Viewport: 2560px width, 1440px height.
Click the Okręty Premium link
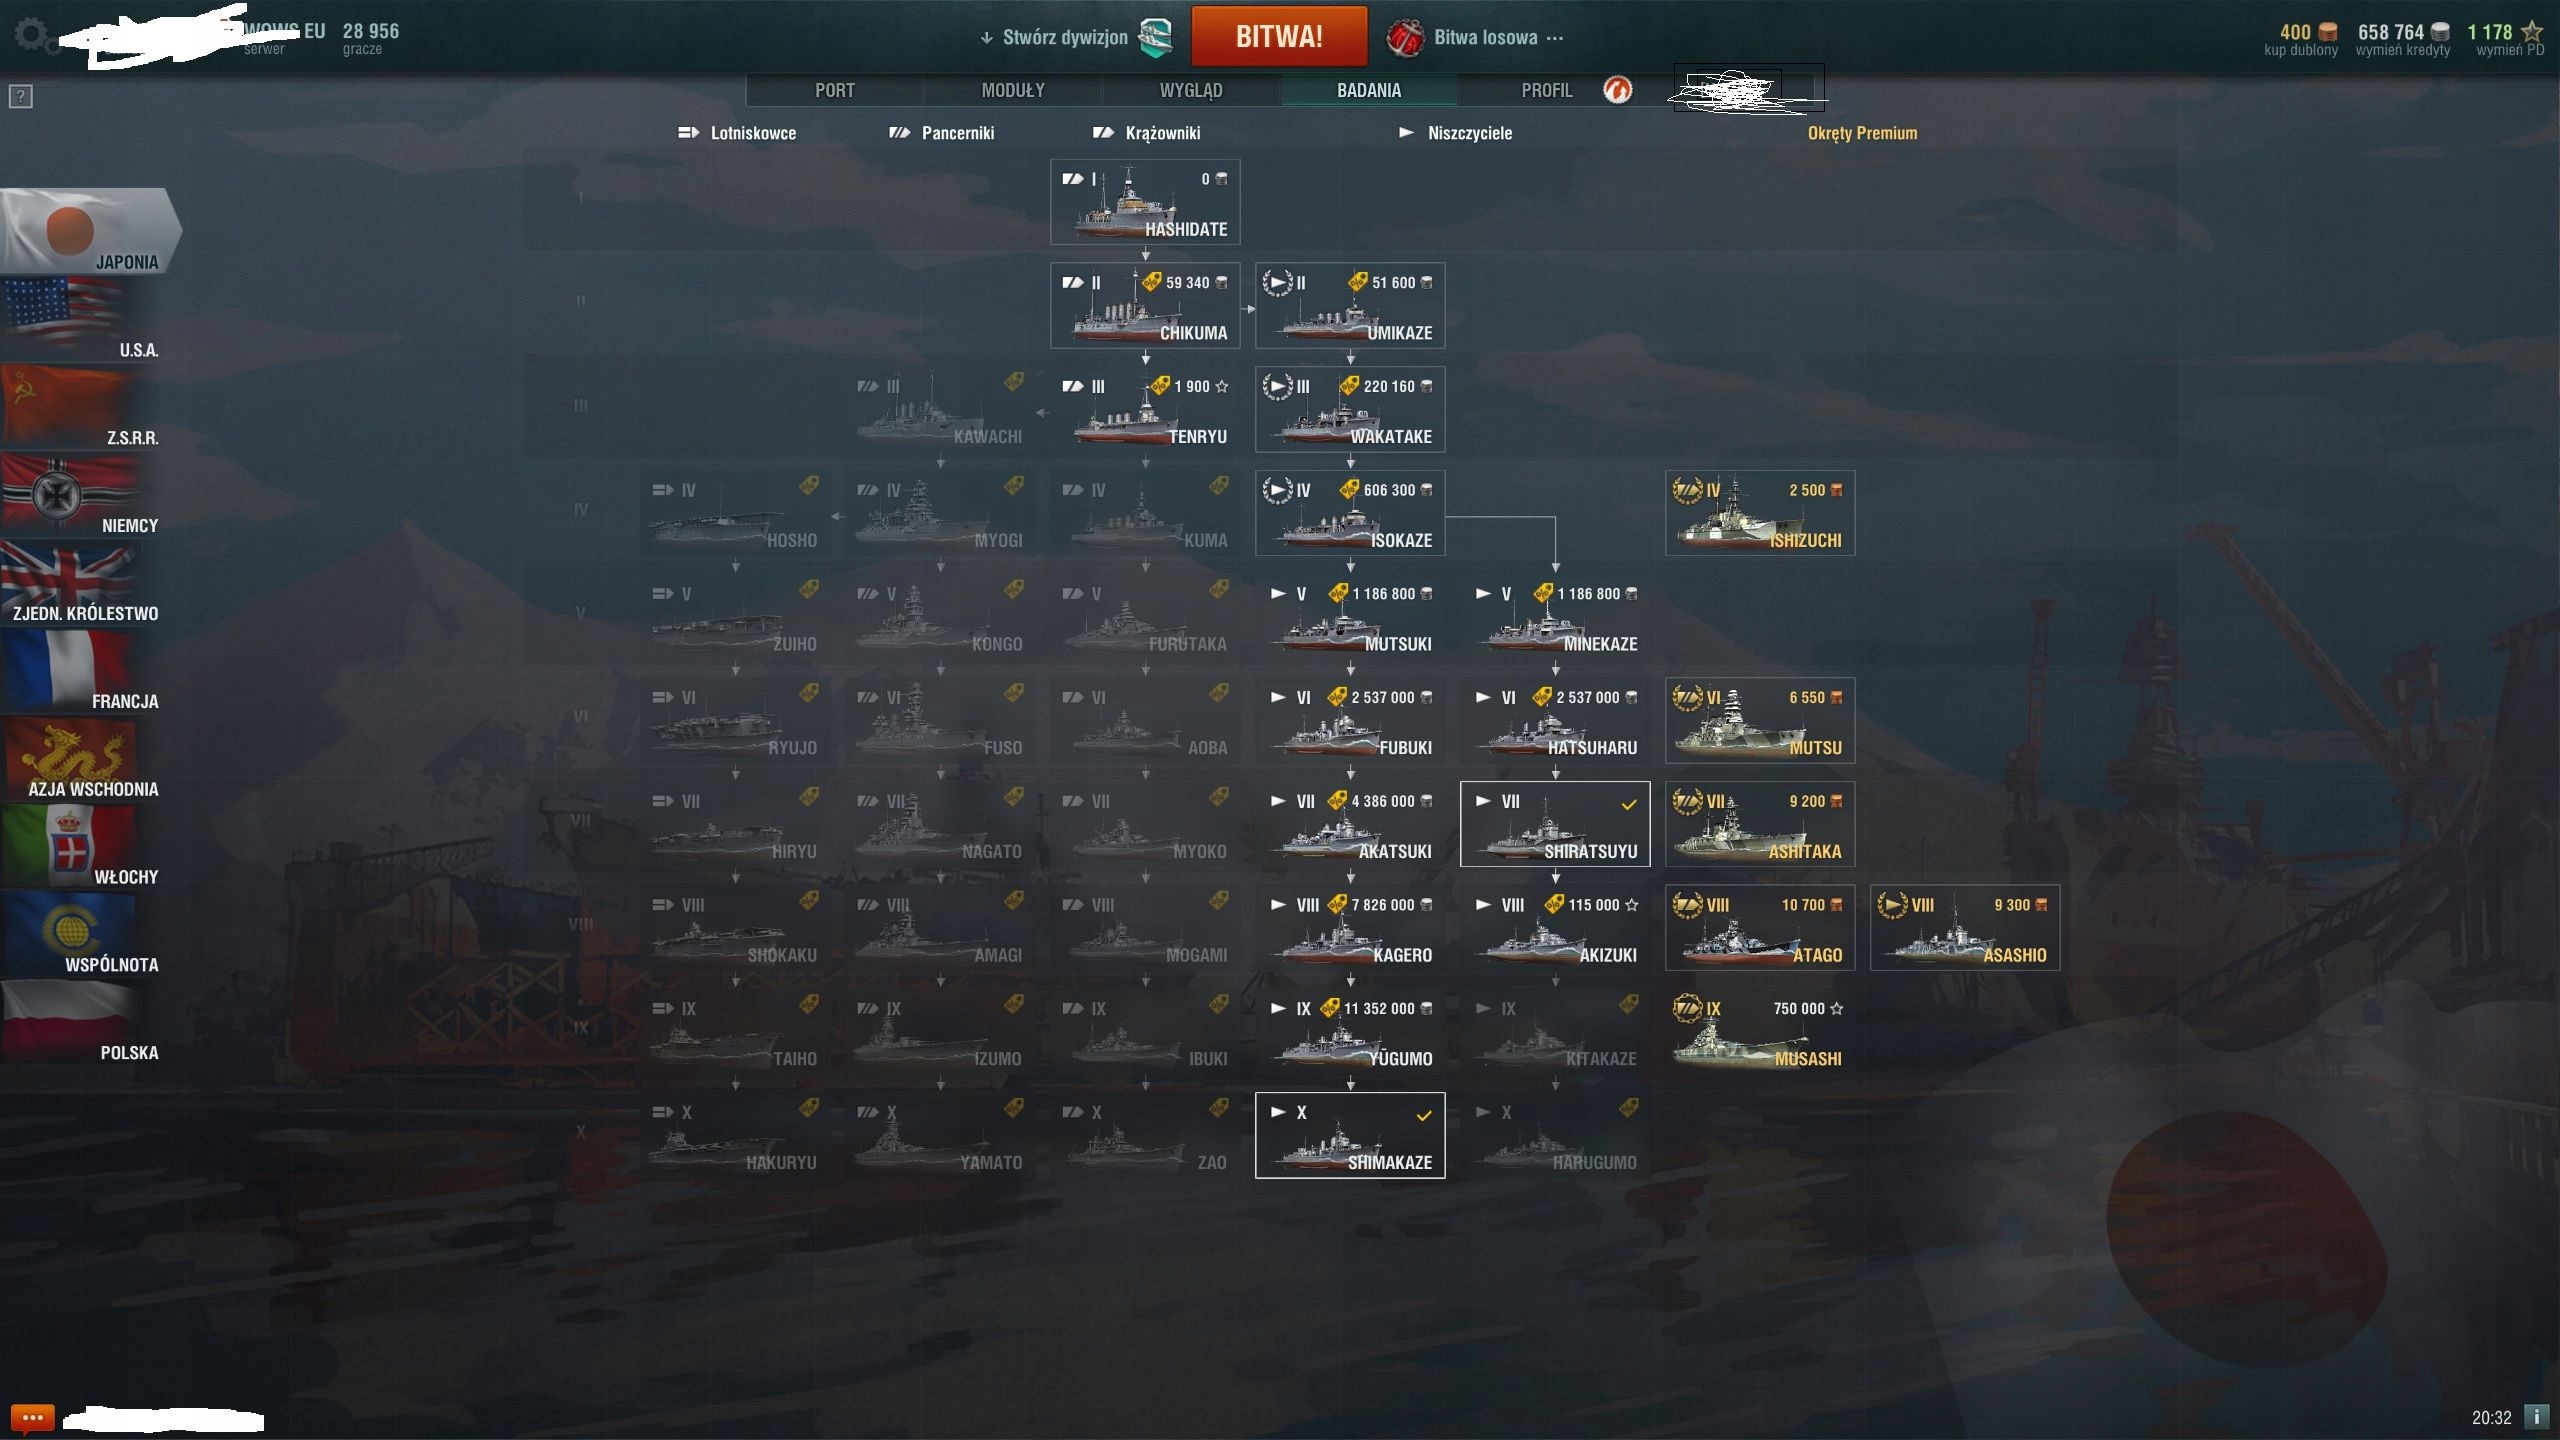(1862, 133)
